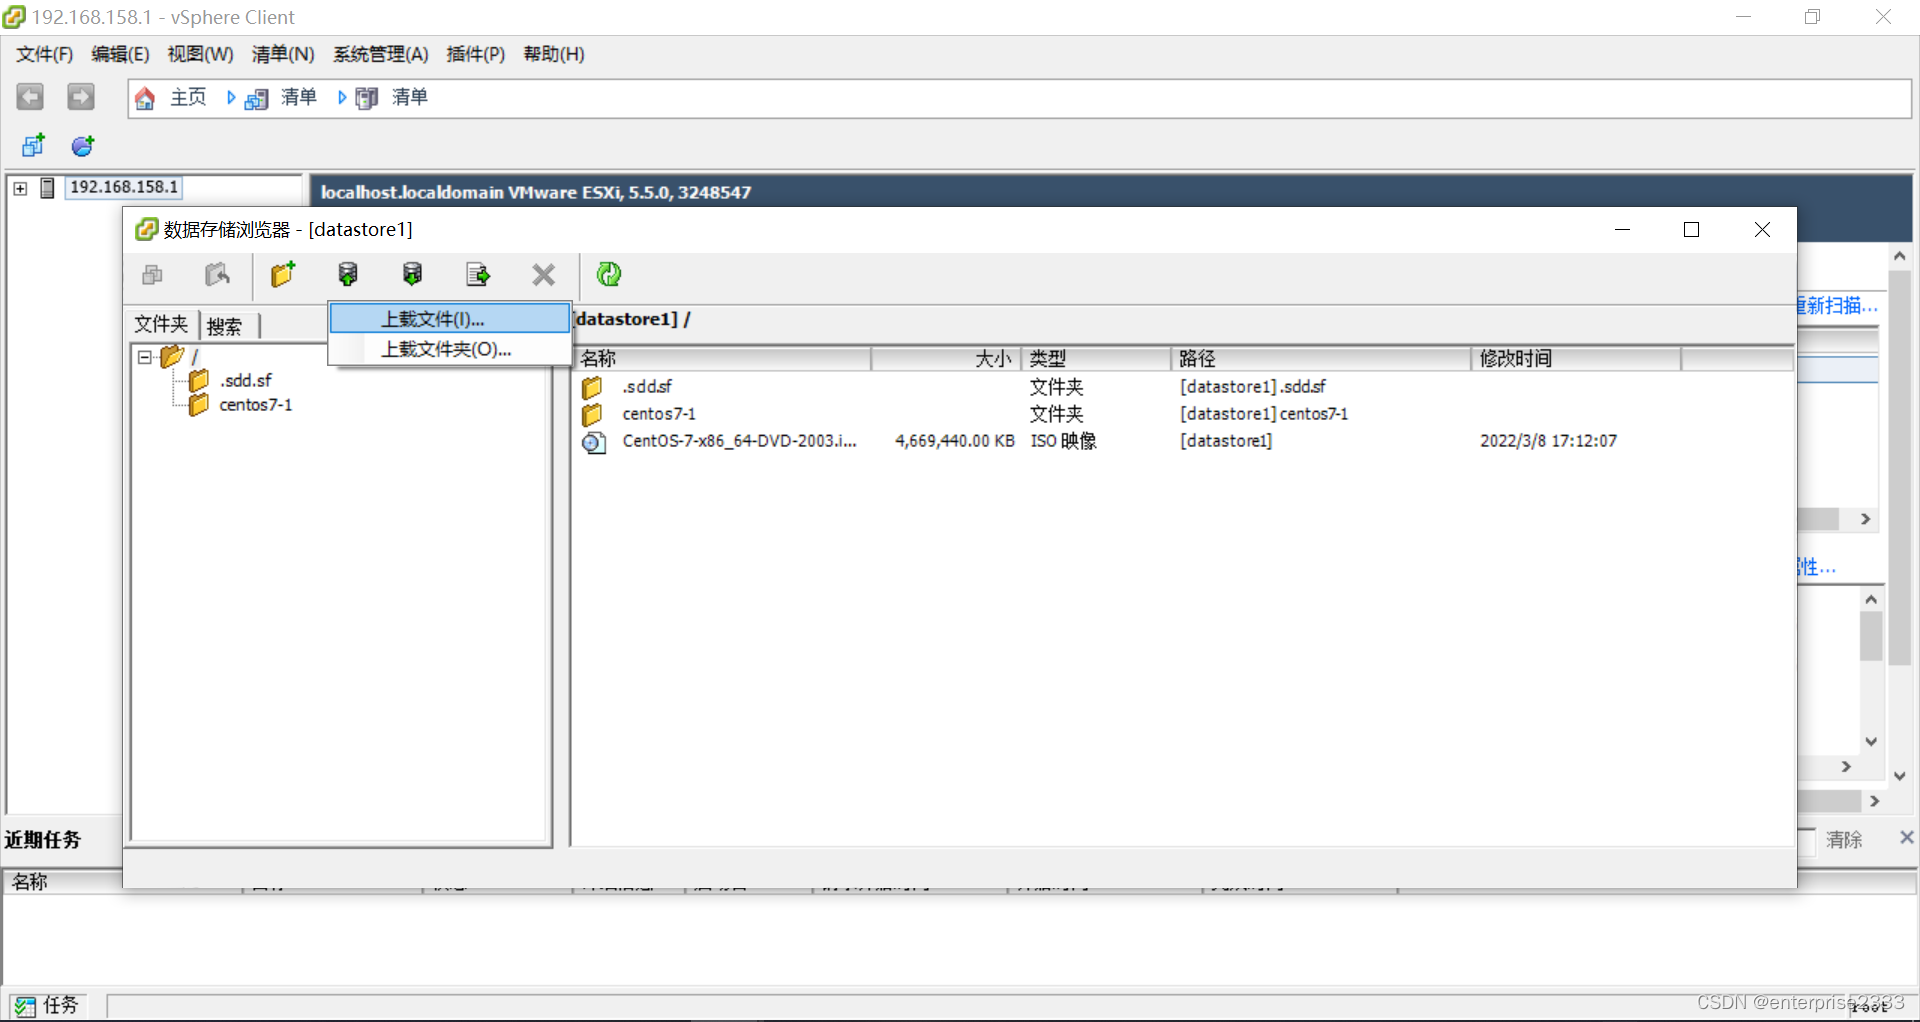This screenshot has height=1022, width=1920.
Task: Sort by the 类型 column header
Action: pyautogui.click(x=1096, y=359)
